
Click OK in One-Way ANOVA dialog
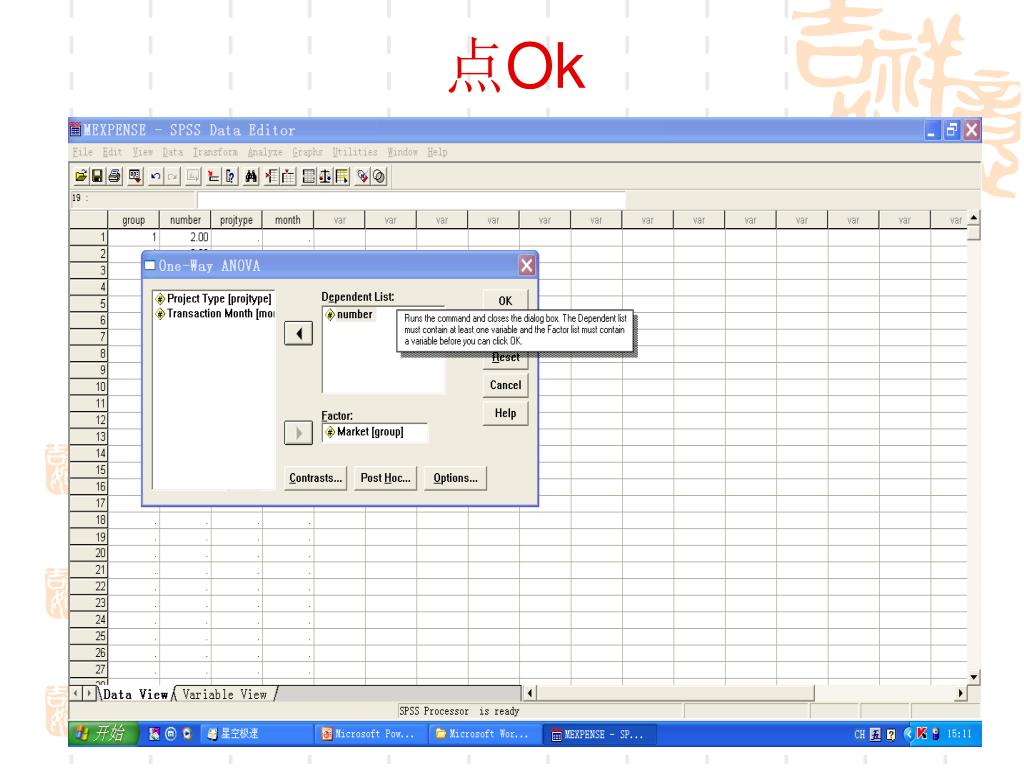pyautogui.click(x=505, y=300)
